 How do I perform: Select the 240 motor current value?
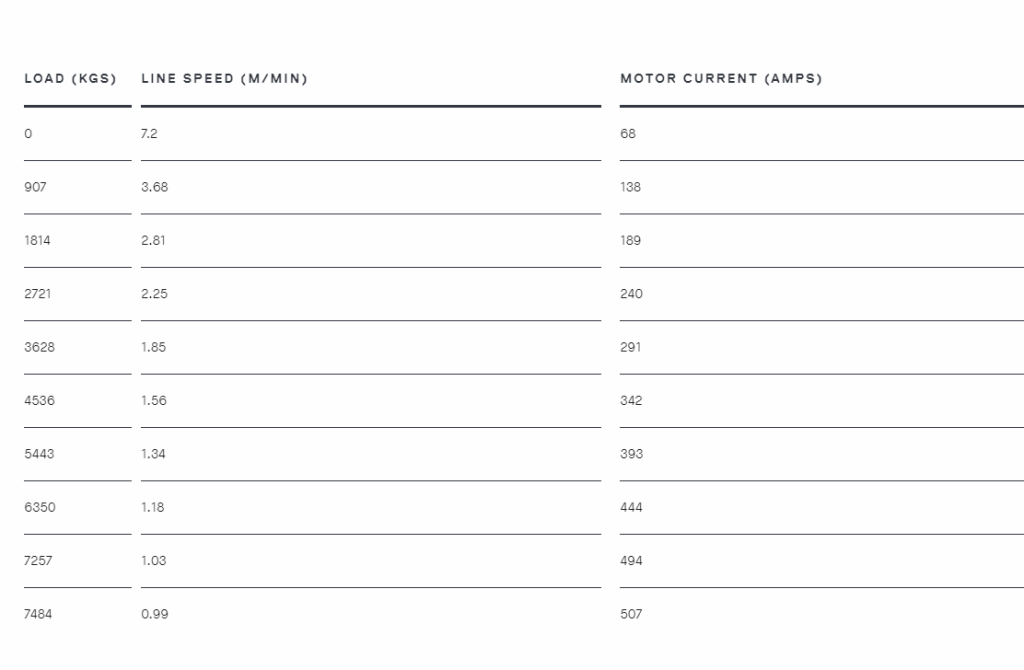point(632,294)
